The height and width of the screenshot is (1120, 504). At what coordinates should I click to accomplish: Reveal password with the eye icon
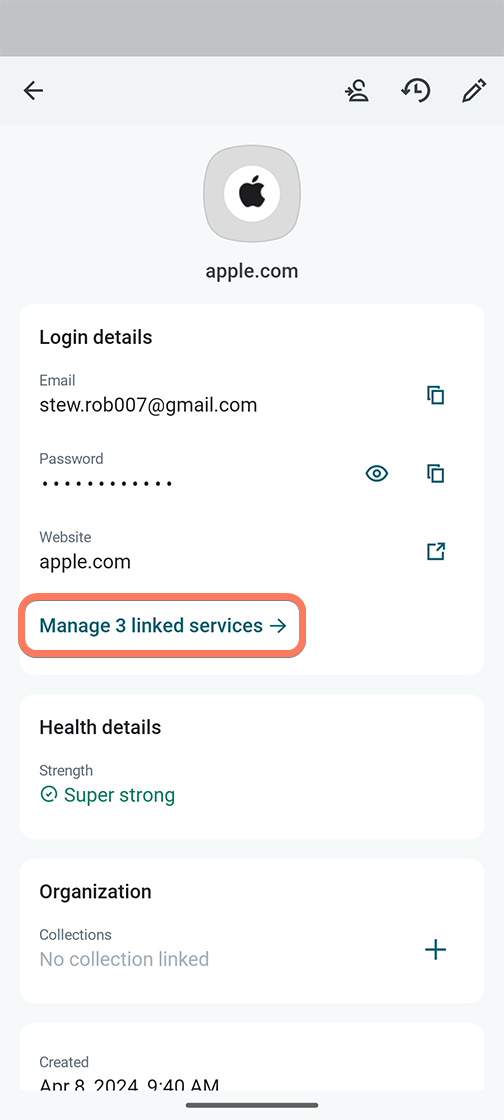[377, 473]
